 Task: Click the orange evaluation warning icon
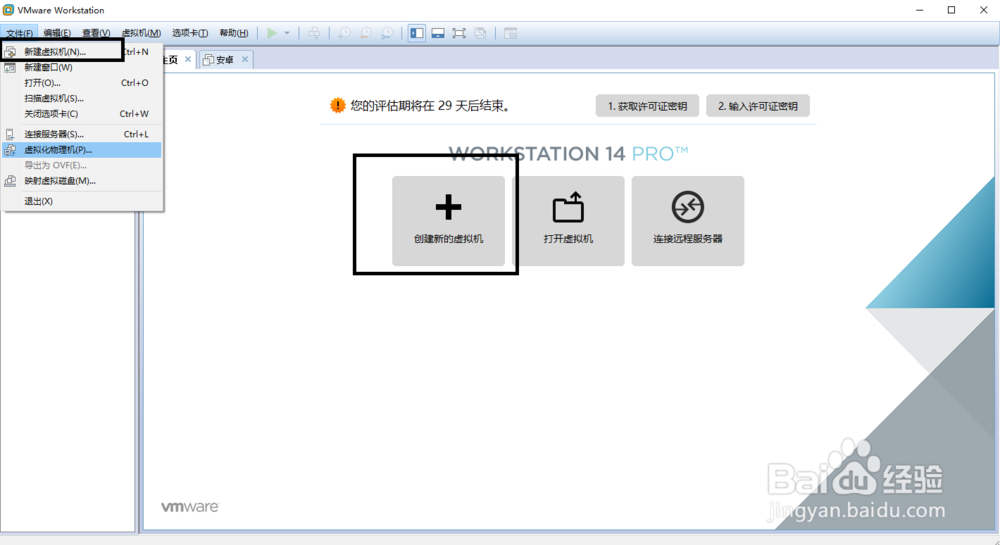click(337, 105)
